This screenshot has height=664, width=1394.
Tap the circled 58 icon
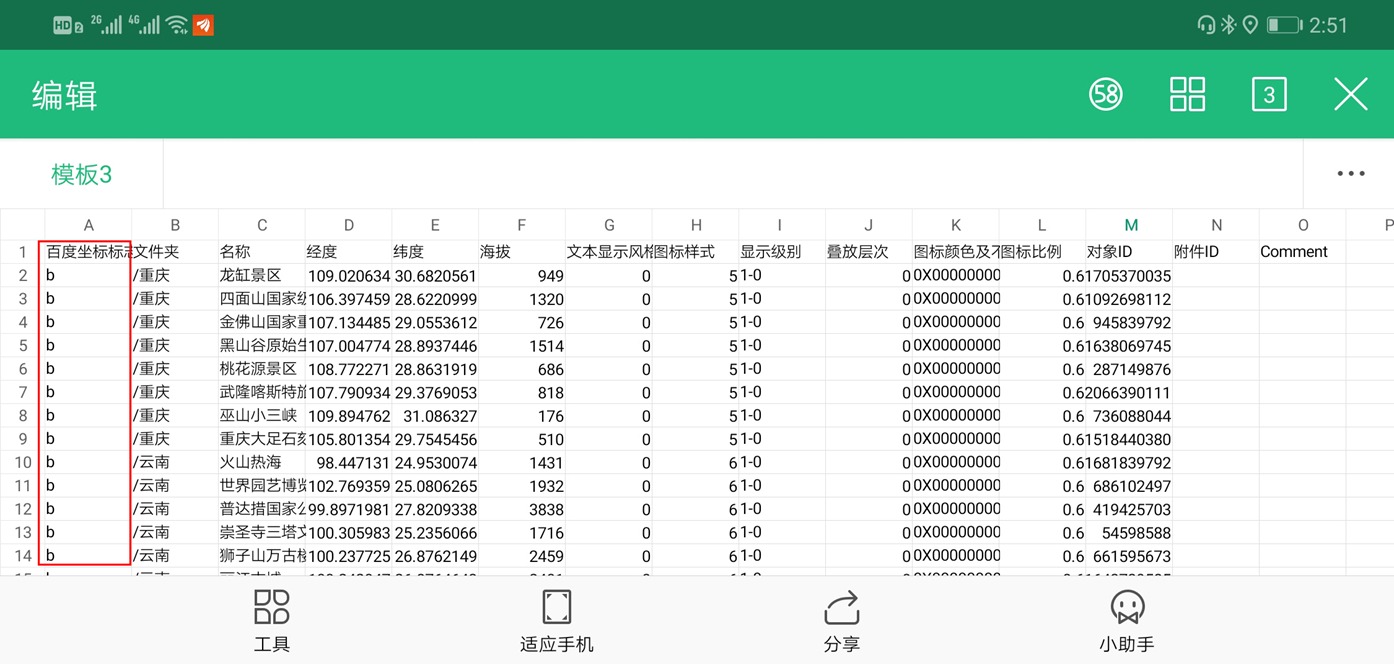coord(1106,95)
